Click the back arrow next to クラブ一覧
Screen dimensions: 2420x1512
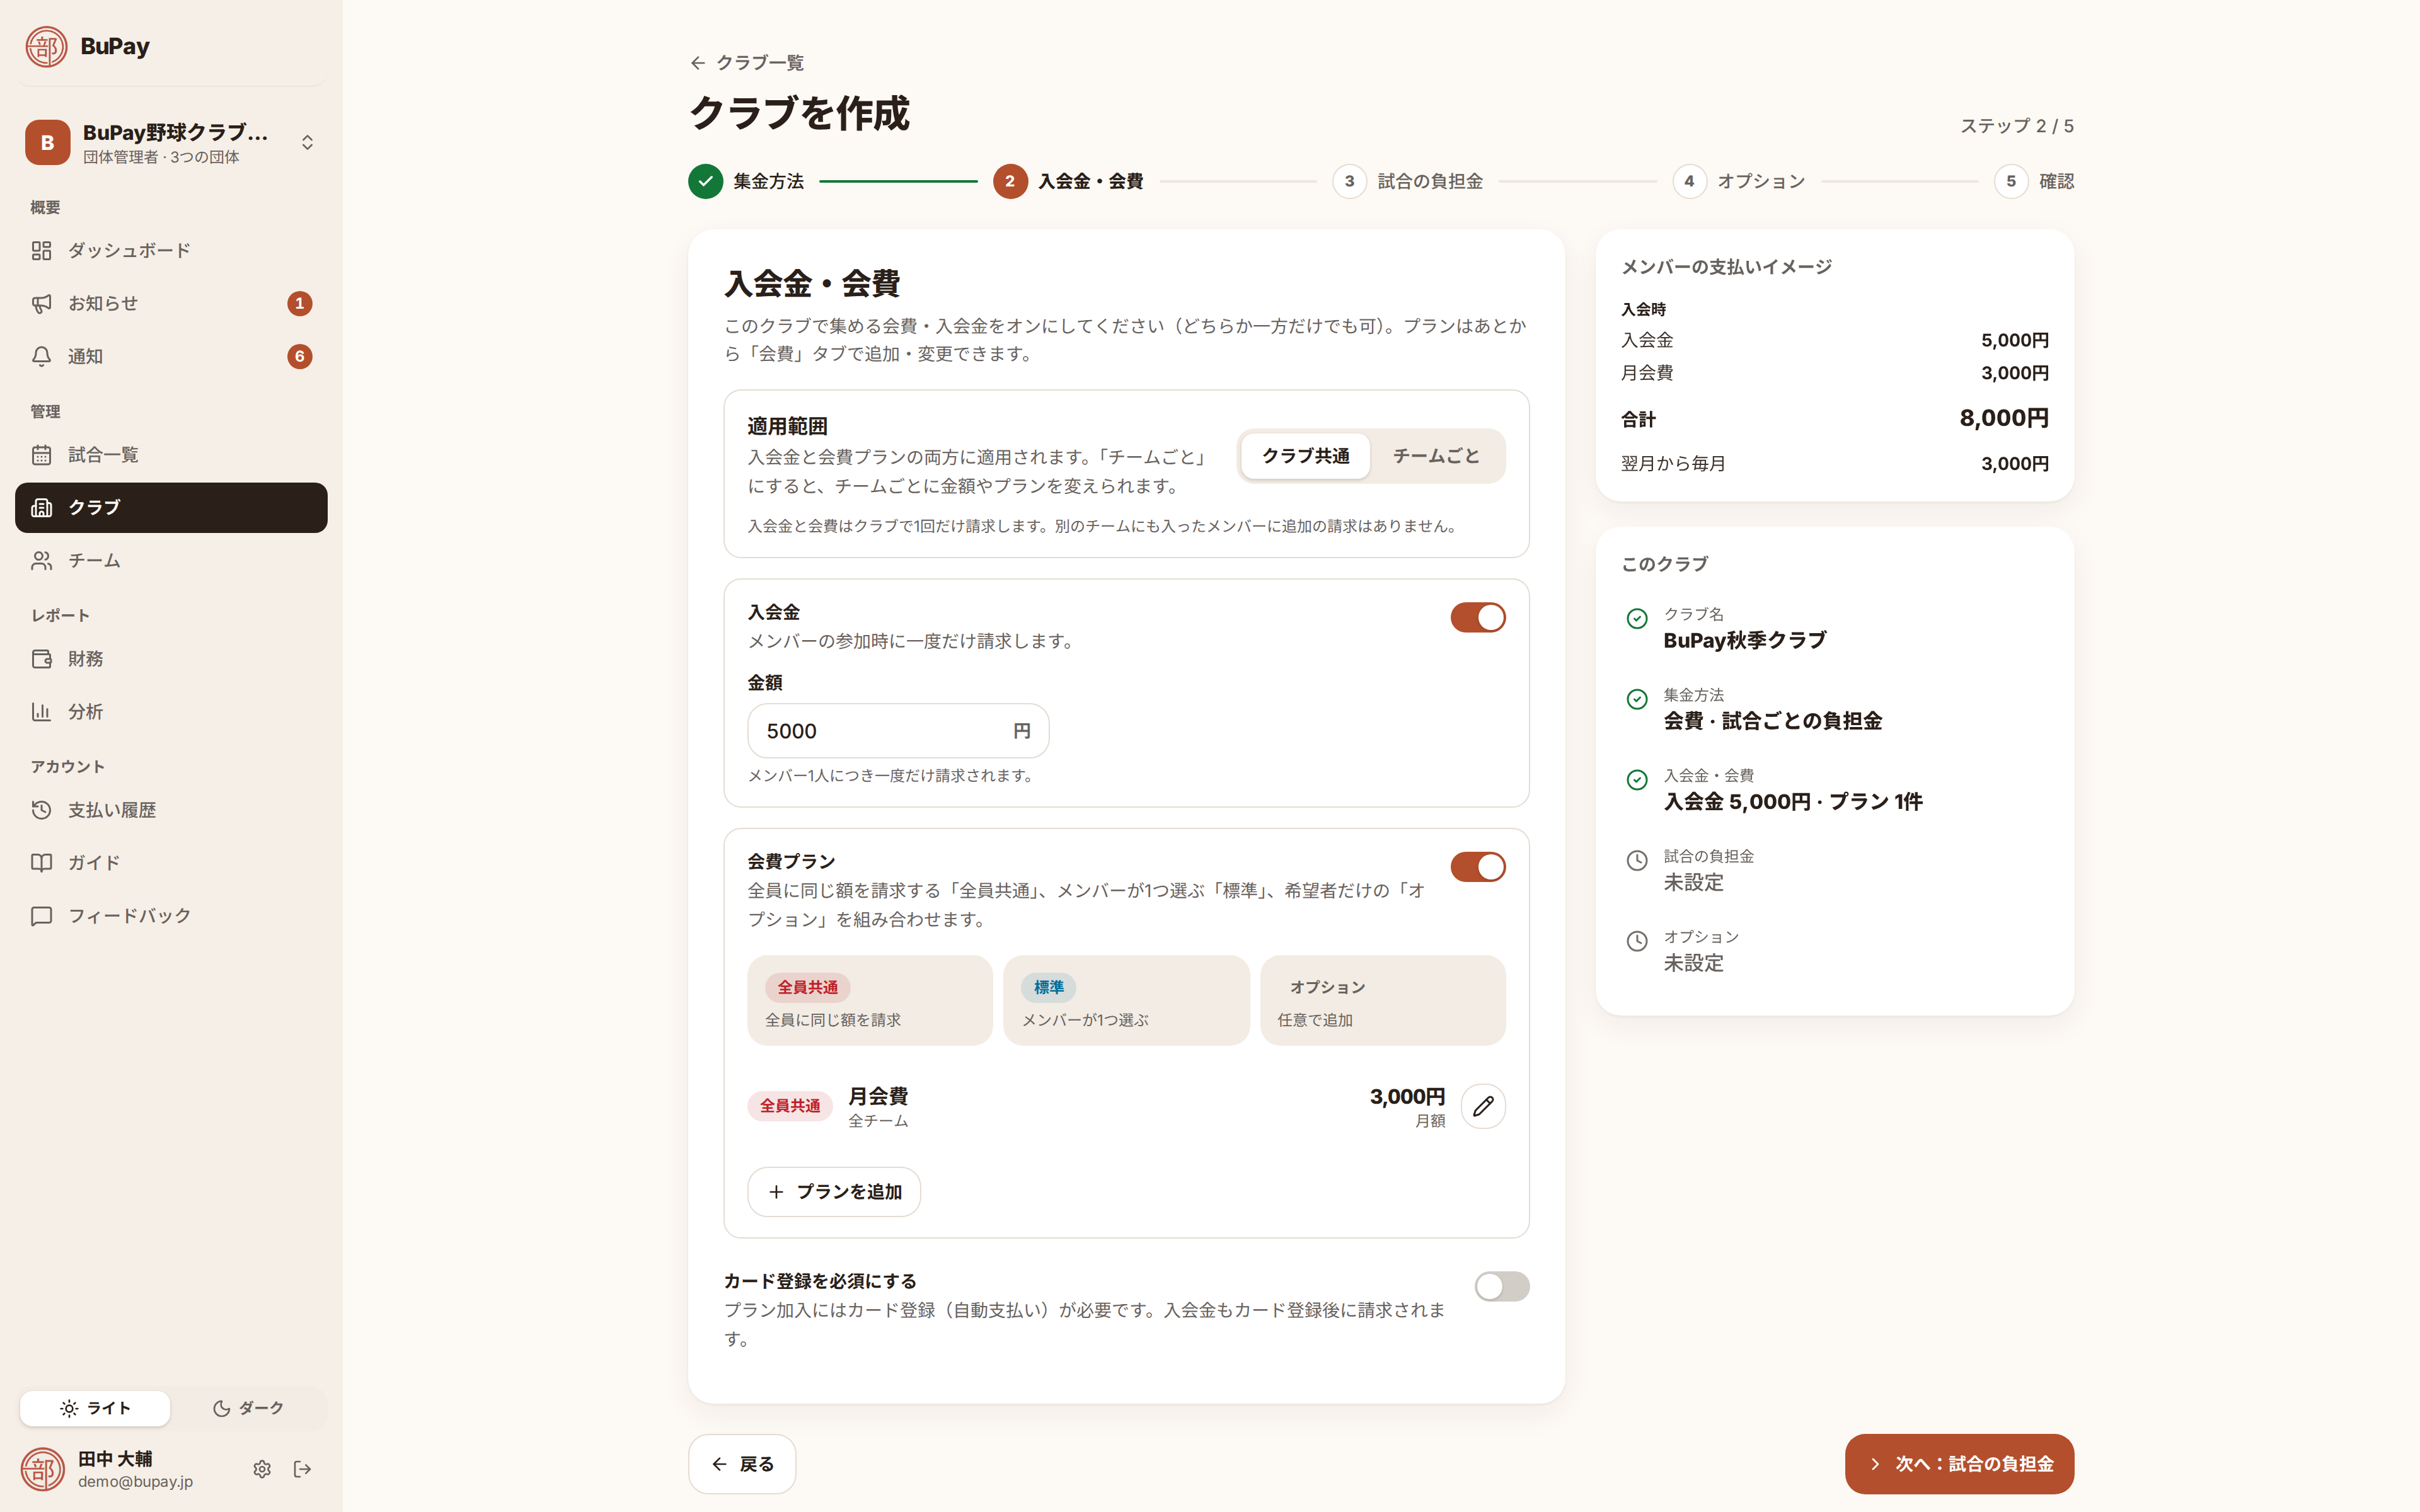pos(698,63)
